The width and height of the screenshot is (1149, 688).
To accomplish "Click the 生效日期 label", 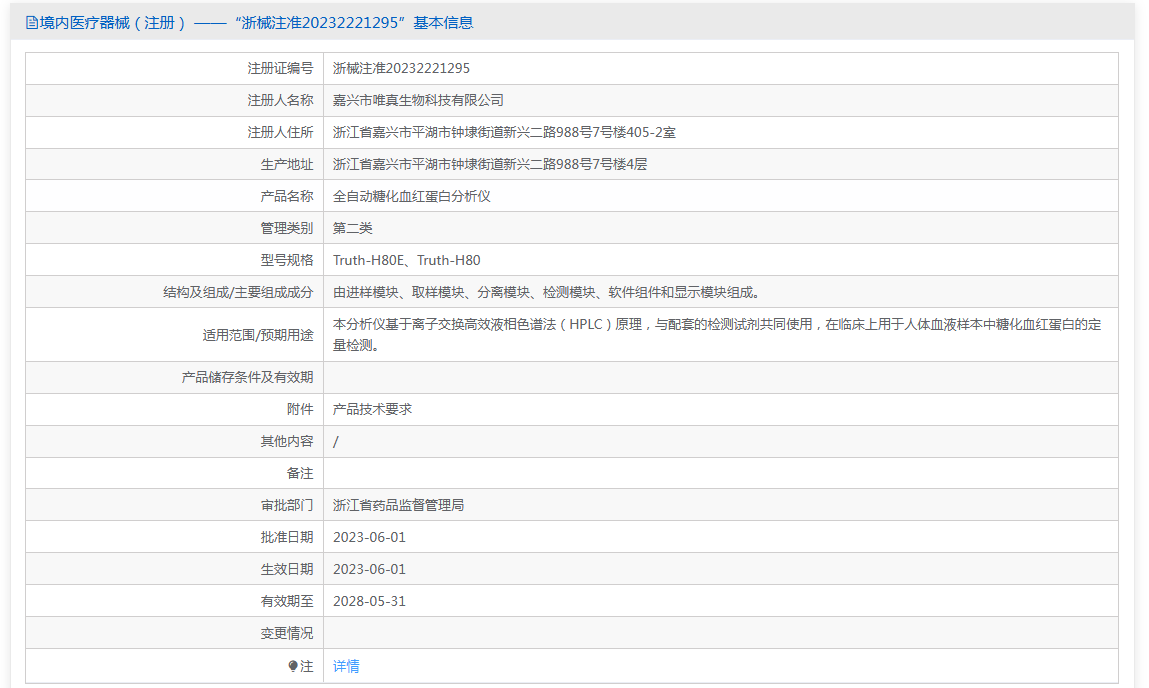I will [287, 569].
